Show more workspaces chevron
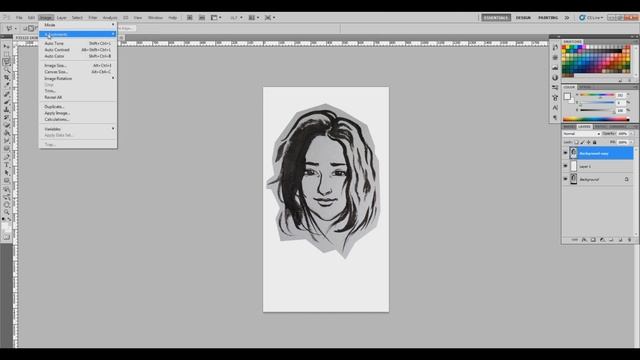This screenshot has width=640, height=360. click(x=567, y=18)
